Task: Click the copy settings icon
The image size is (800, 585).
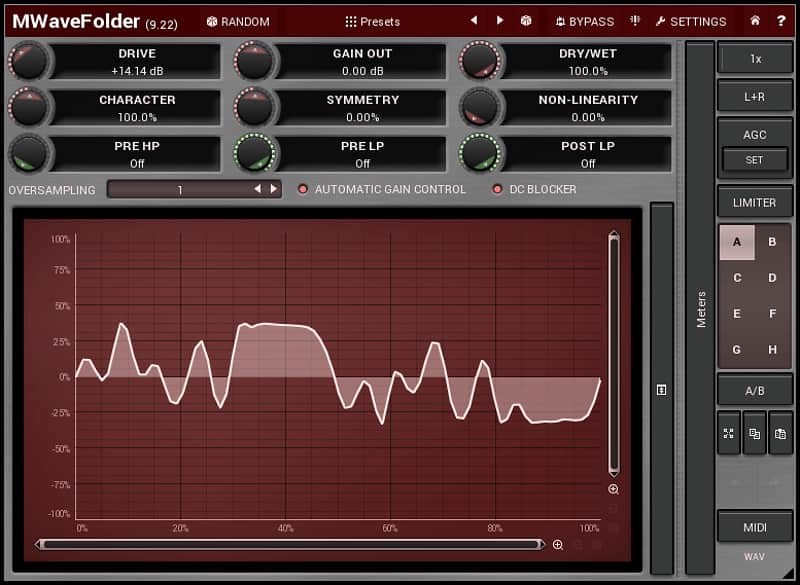Action: pyautogui.click(x=755, y=434)
